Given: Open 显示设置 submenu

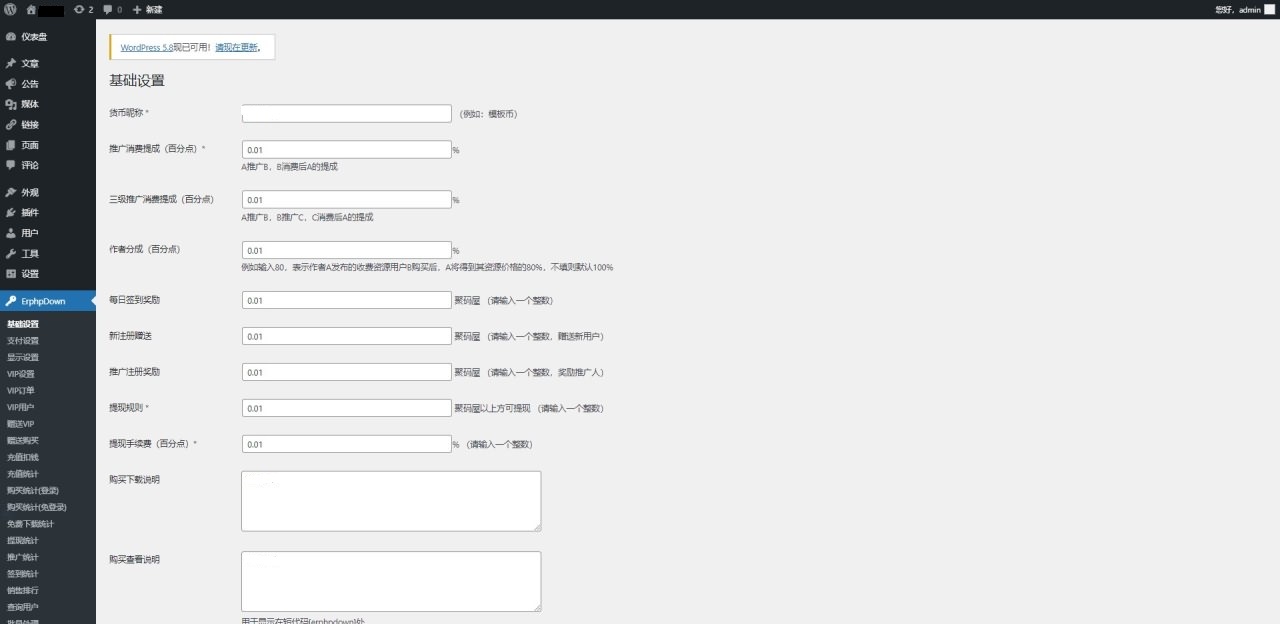Looking at the screenshot, I should [x=23, y=357].
